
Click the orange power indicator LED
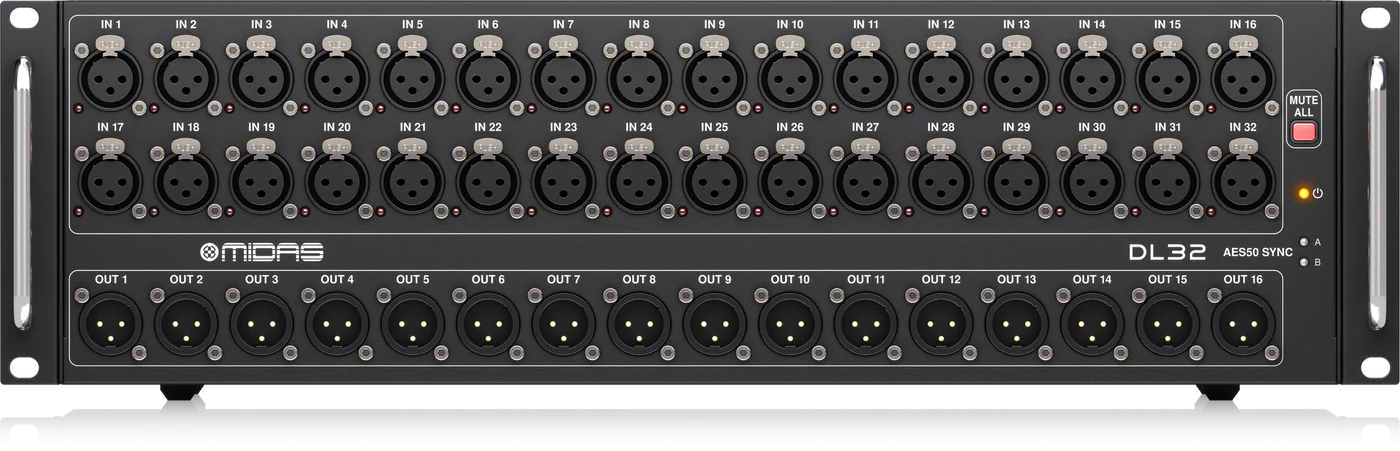(x=1303, y=193)
